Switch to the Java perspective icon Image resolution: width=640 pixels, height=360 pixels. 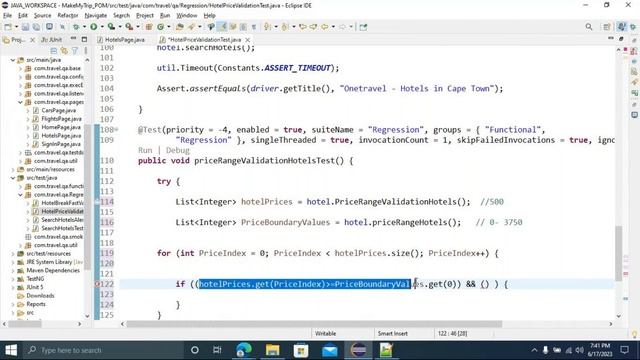[x=621, y=27]
